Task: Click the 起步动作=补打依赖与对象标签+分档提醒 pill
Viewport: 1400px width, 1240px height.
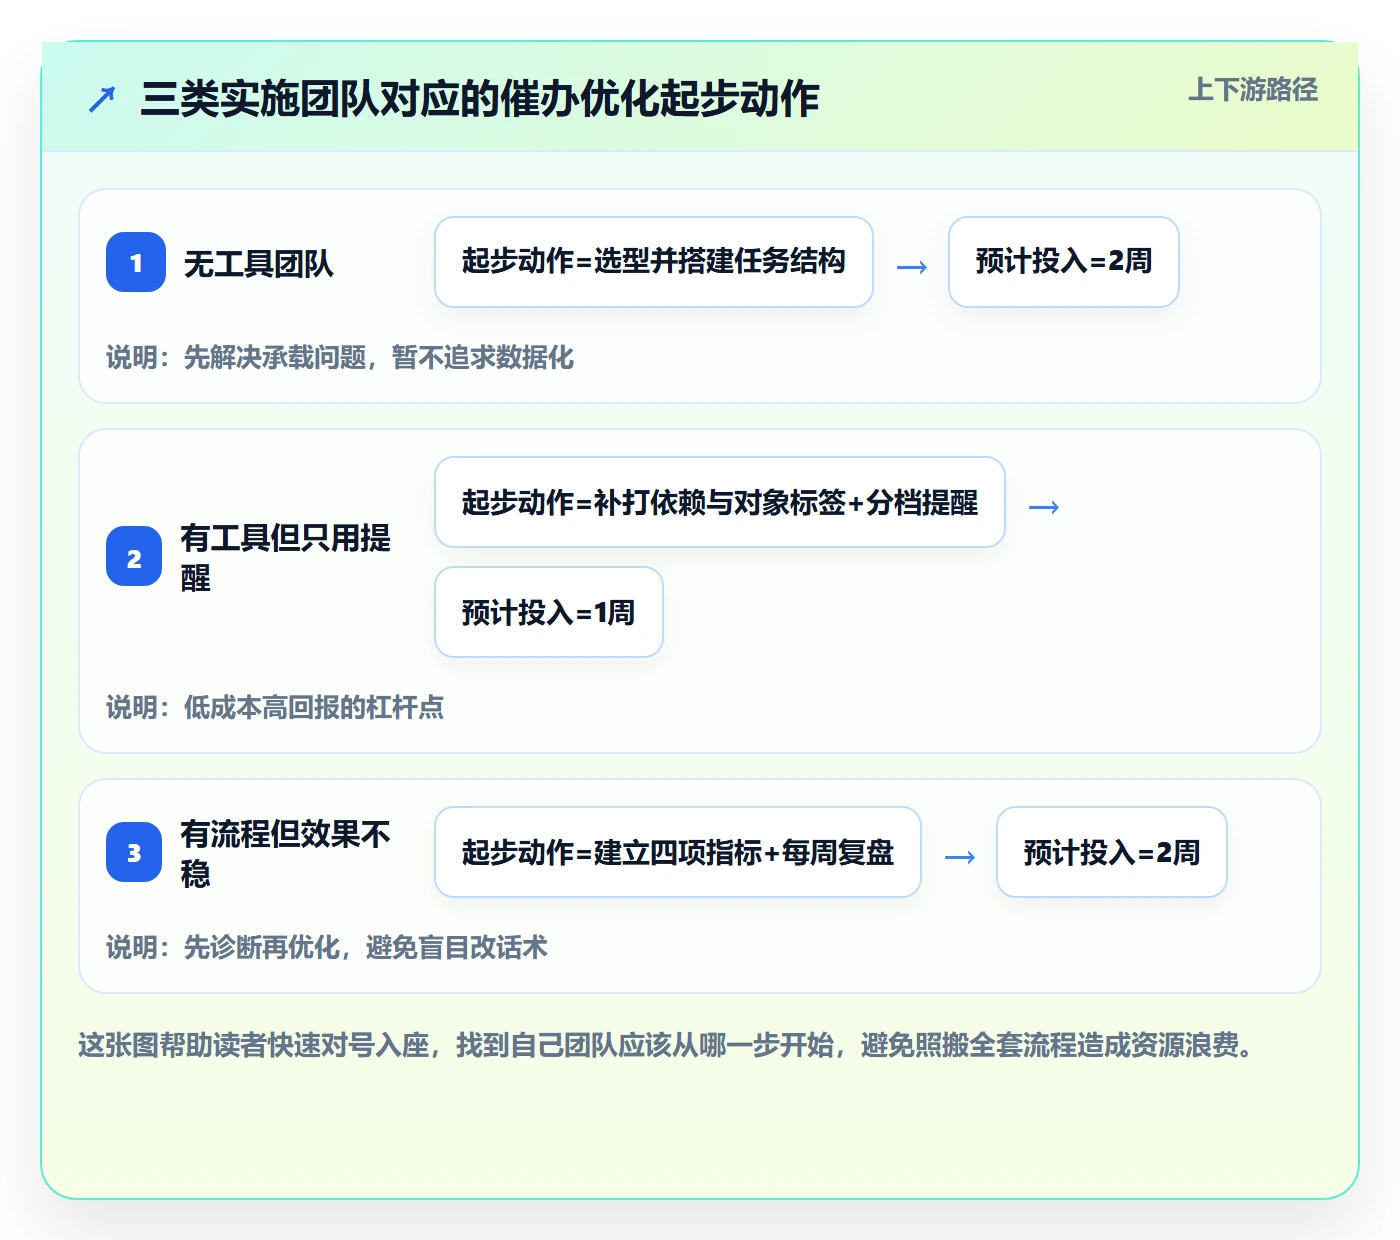Action: pyautogui.click(x=720, y=502)
